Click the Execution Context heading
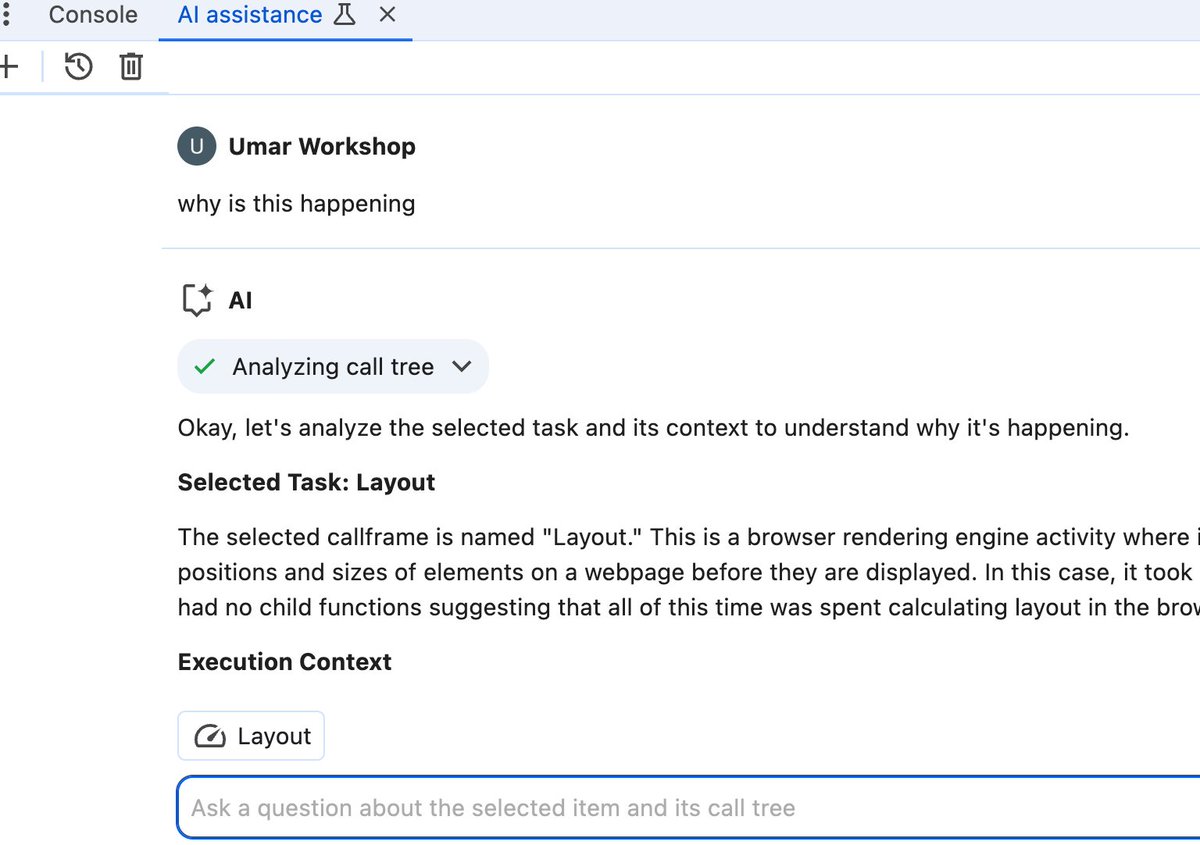The image size is (1200, 845). tap(285, 662)
